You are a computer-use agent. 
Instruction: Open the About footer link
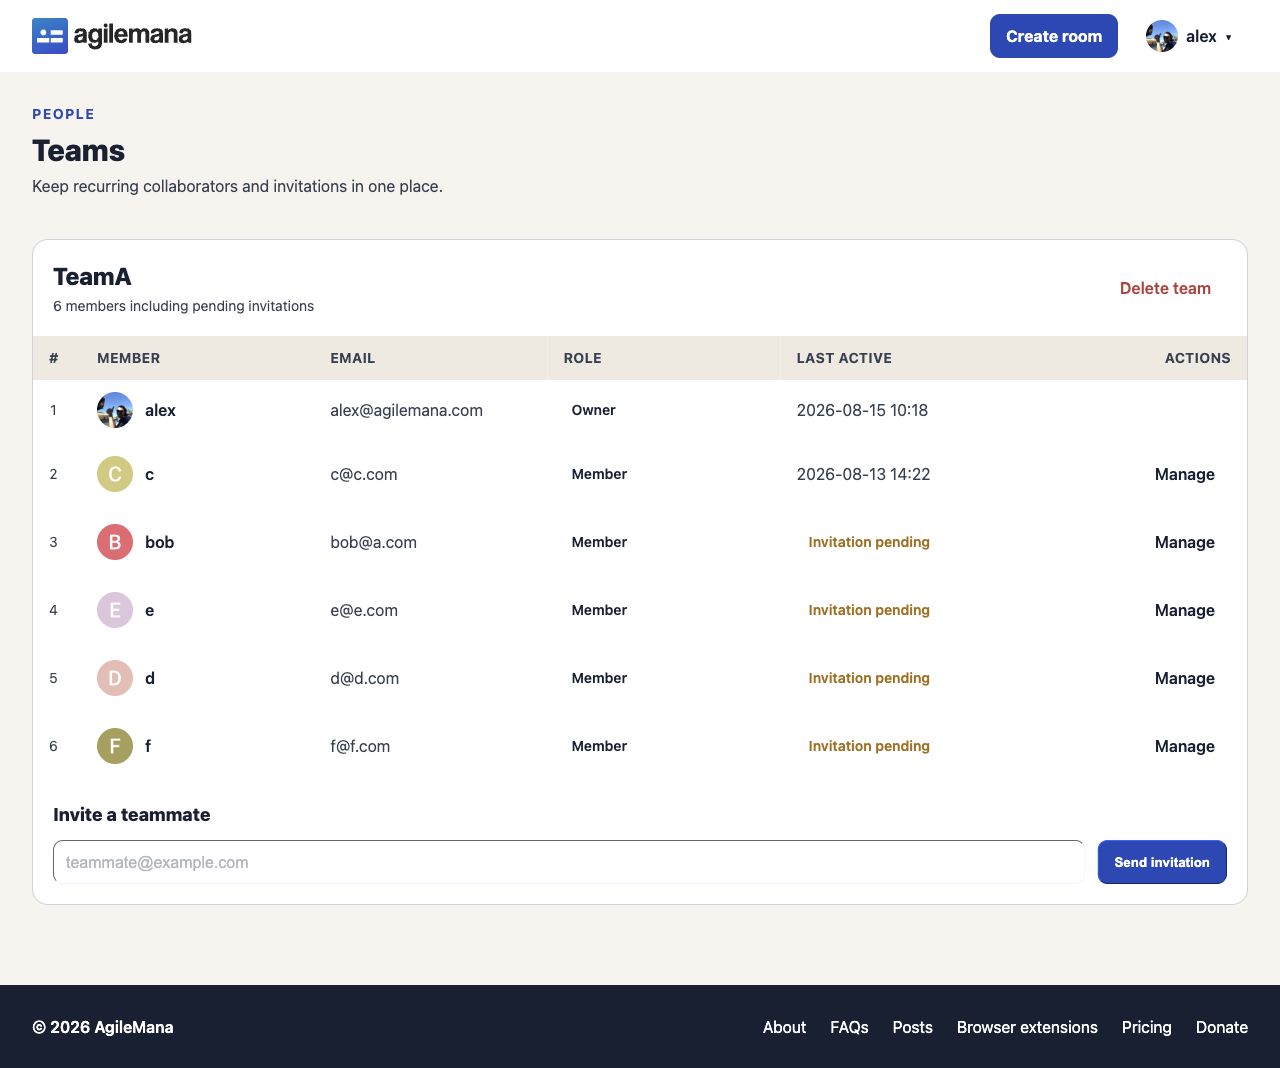click(784, 1027)
